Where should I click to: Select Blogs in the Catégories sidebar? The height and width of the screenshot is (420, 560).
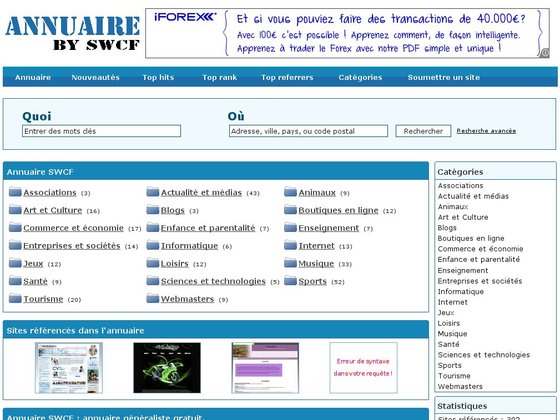pyautogui.click(x=447, y=228)
